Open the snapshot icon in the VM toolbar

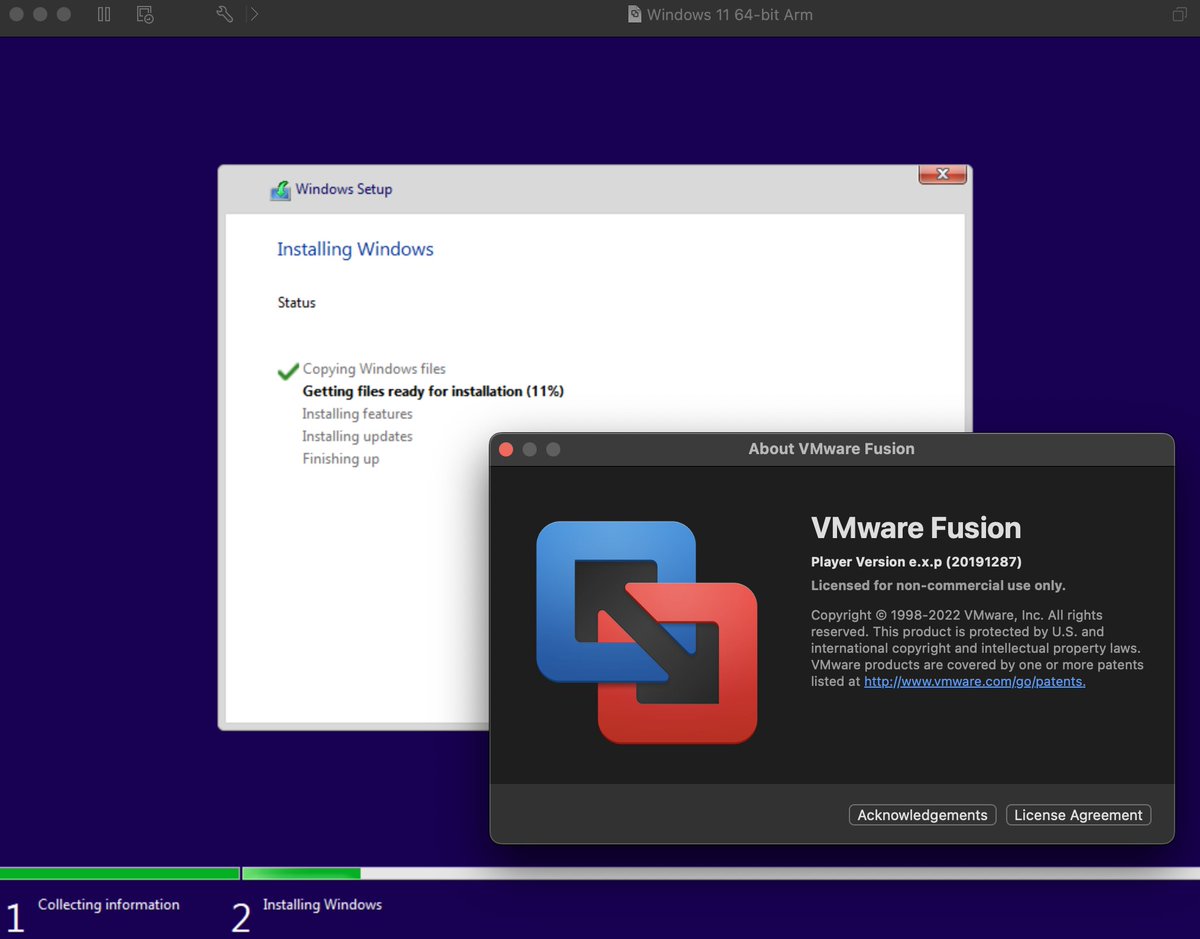pos(145,14)
